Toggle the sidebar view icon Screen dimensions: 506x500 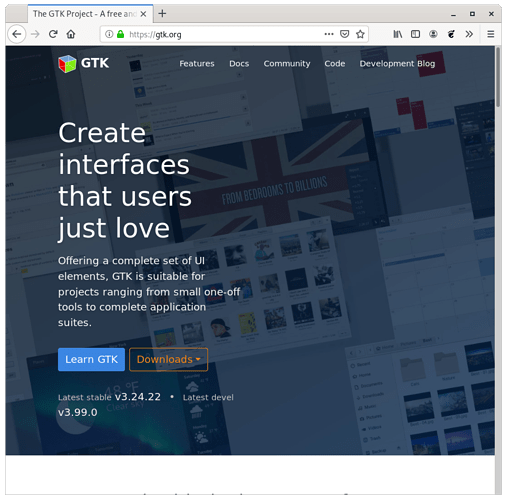[x=415, y=34]
